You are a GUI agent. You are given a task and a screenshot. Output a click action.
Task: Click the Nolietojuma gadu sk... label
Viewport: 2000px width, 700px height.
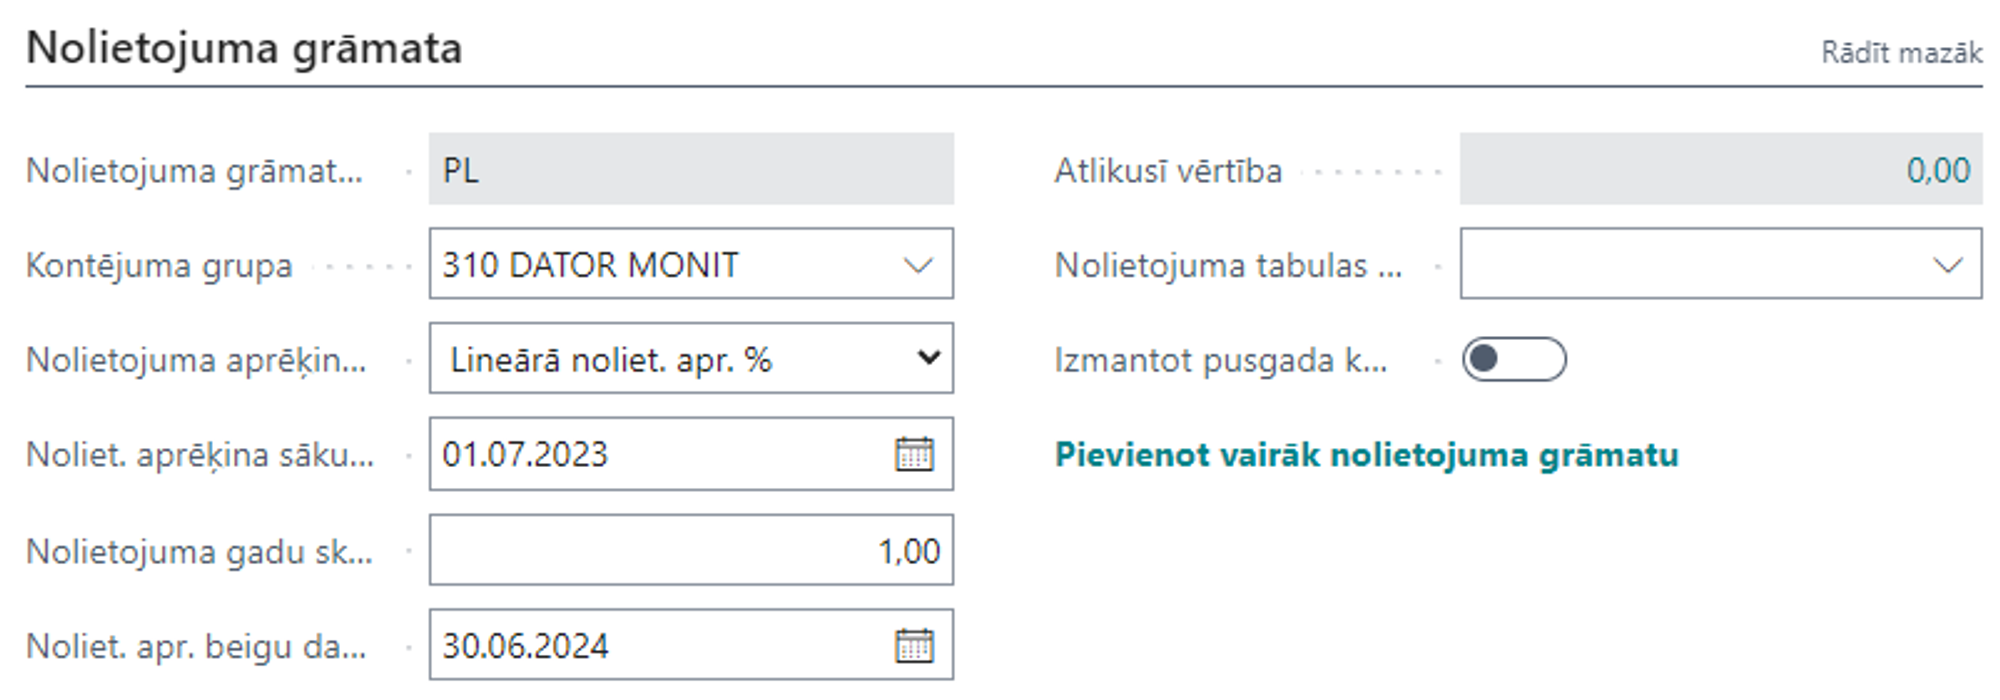199,552
